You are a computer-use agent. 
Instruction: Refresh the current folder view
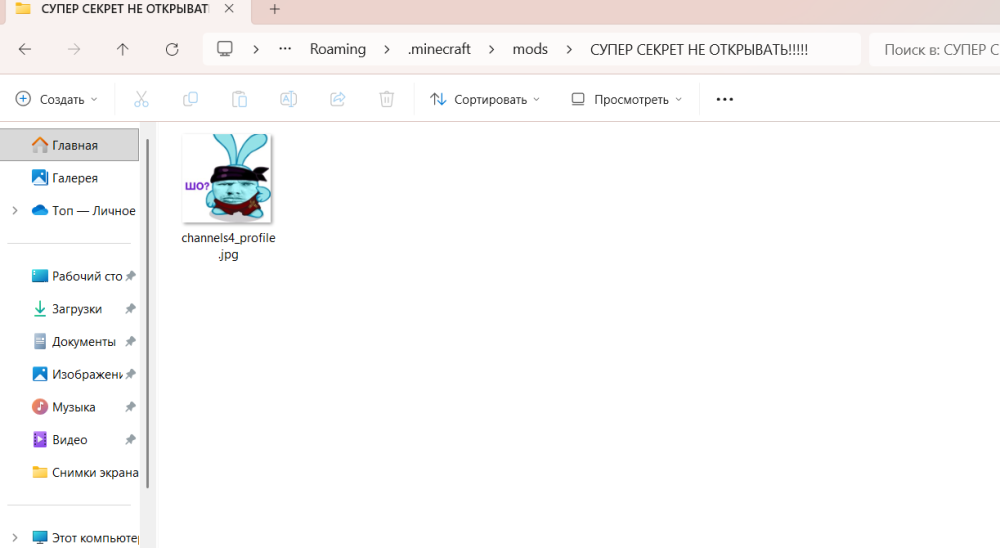(172, 49)
